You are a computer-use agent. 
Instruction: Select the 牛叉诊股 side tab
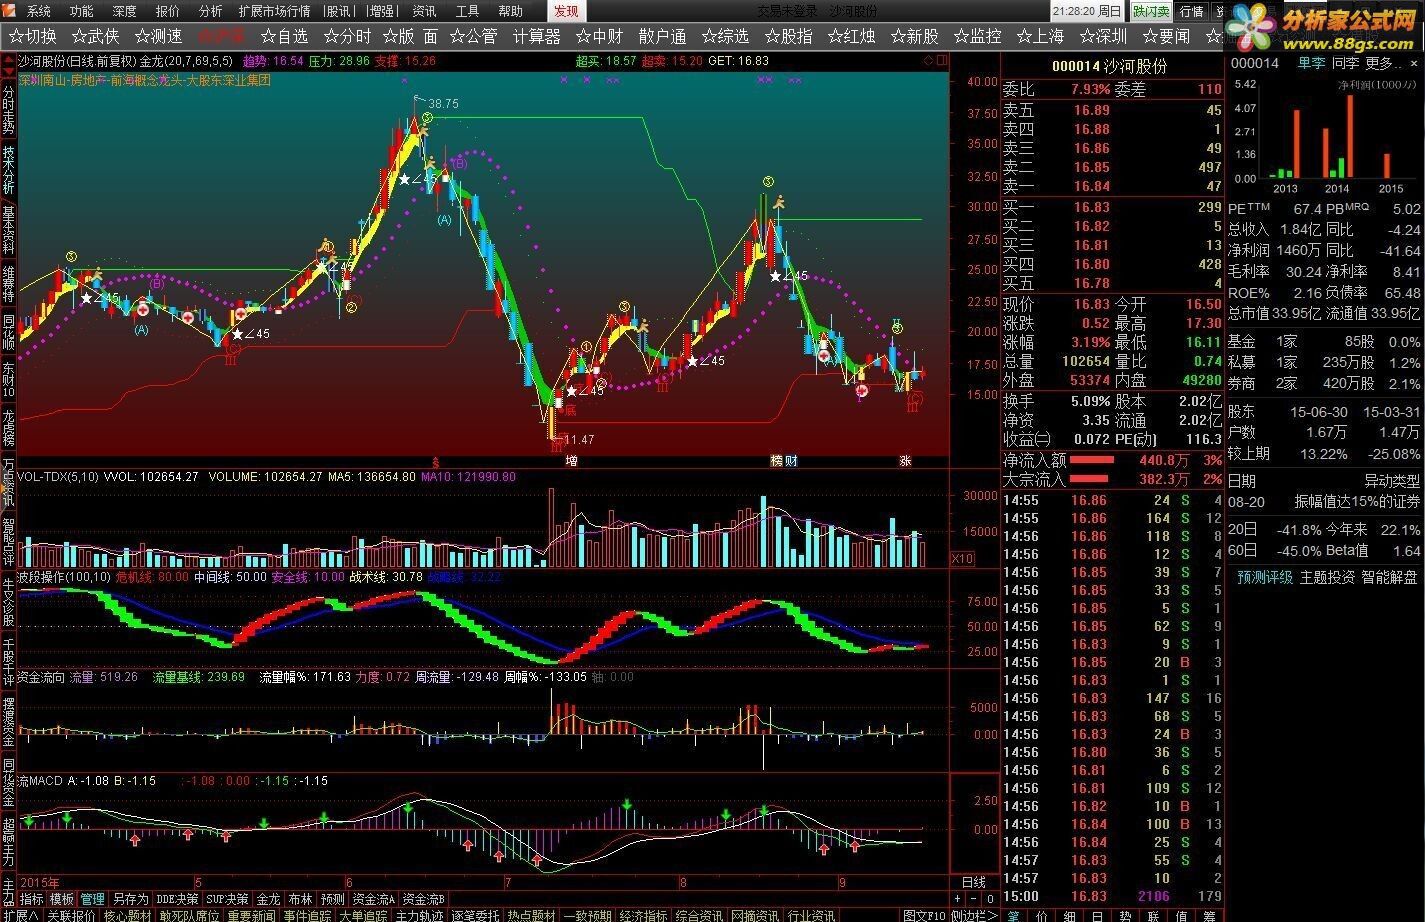[8, 600]
